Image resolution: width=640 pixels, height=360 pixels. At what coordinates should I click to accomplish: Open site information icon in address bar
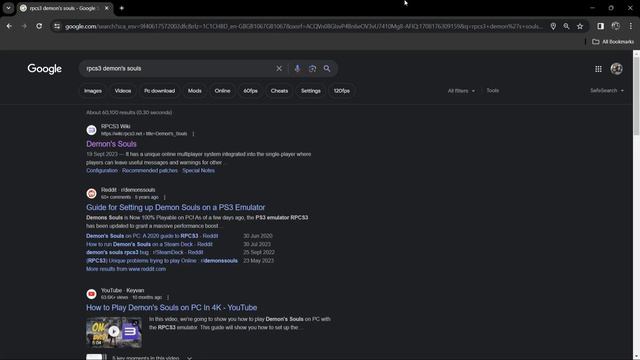pos(57,26)
